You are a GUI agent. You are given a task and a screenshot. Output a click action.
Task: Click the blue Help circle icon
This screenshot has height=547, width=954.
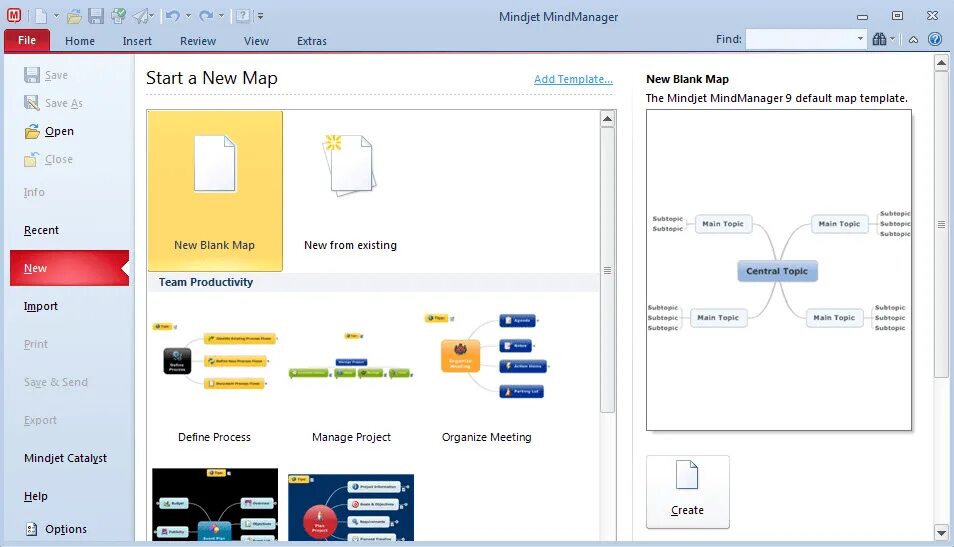pos(935,39)
